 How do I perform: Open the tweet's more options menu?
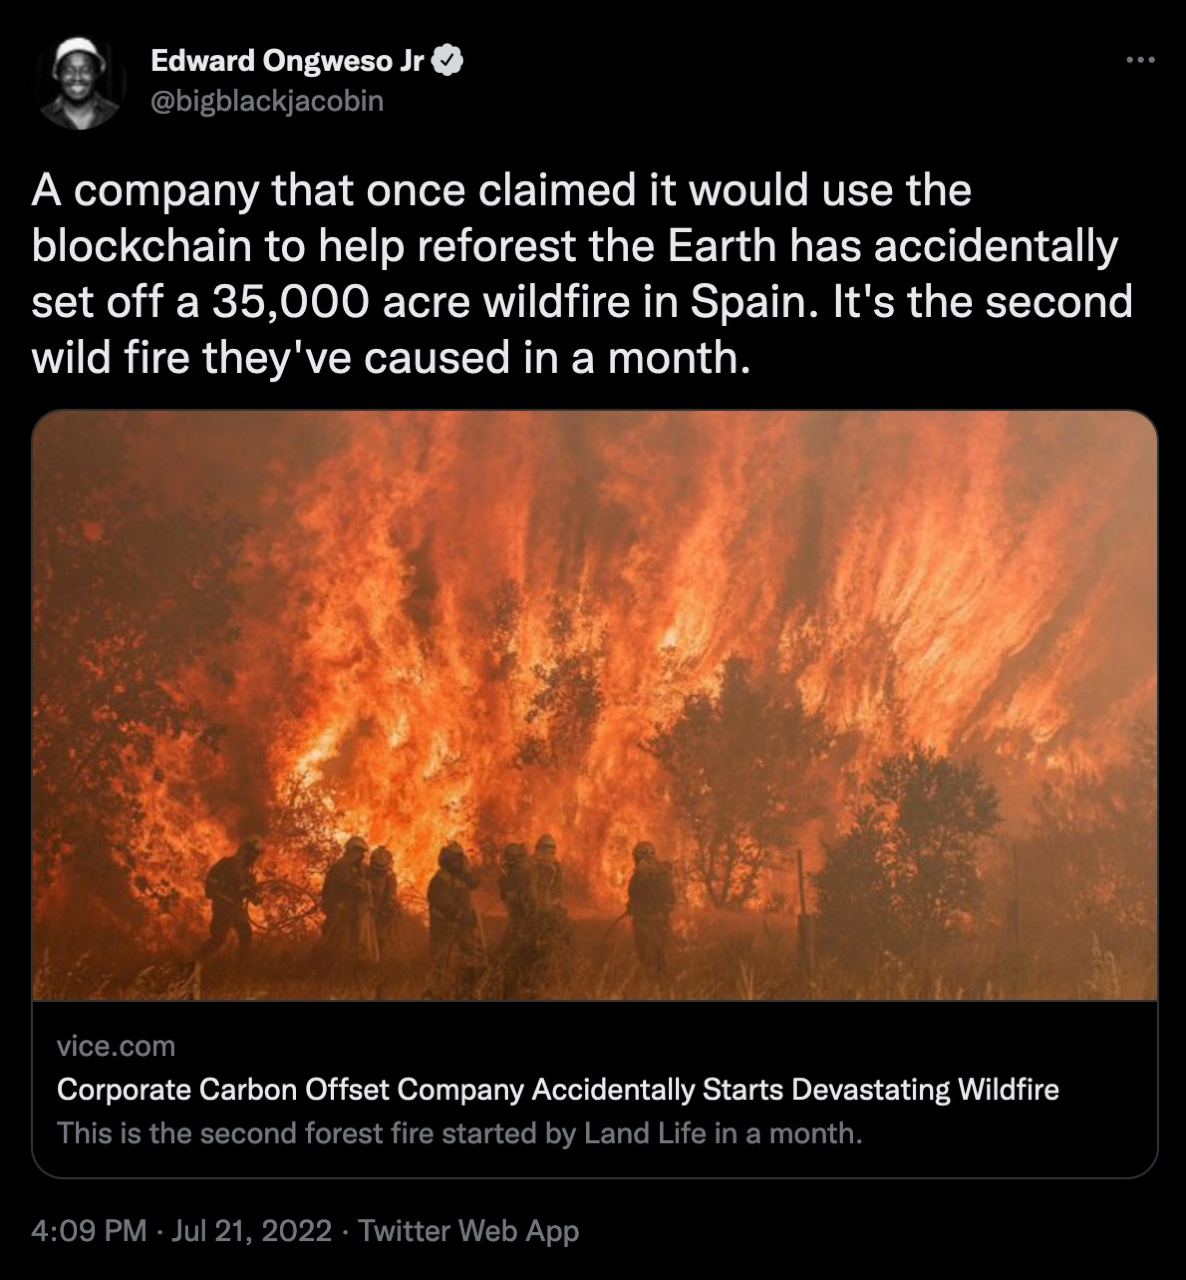point(1140,62)
